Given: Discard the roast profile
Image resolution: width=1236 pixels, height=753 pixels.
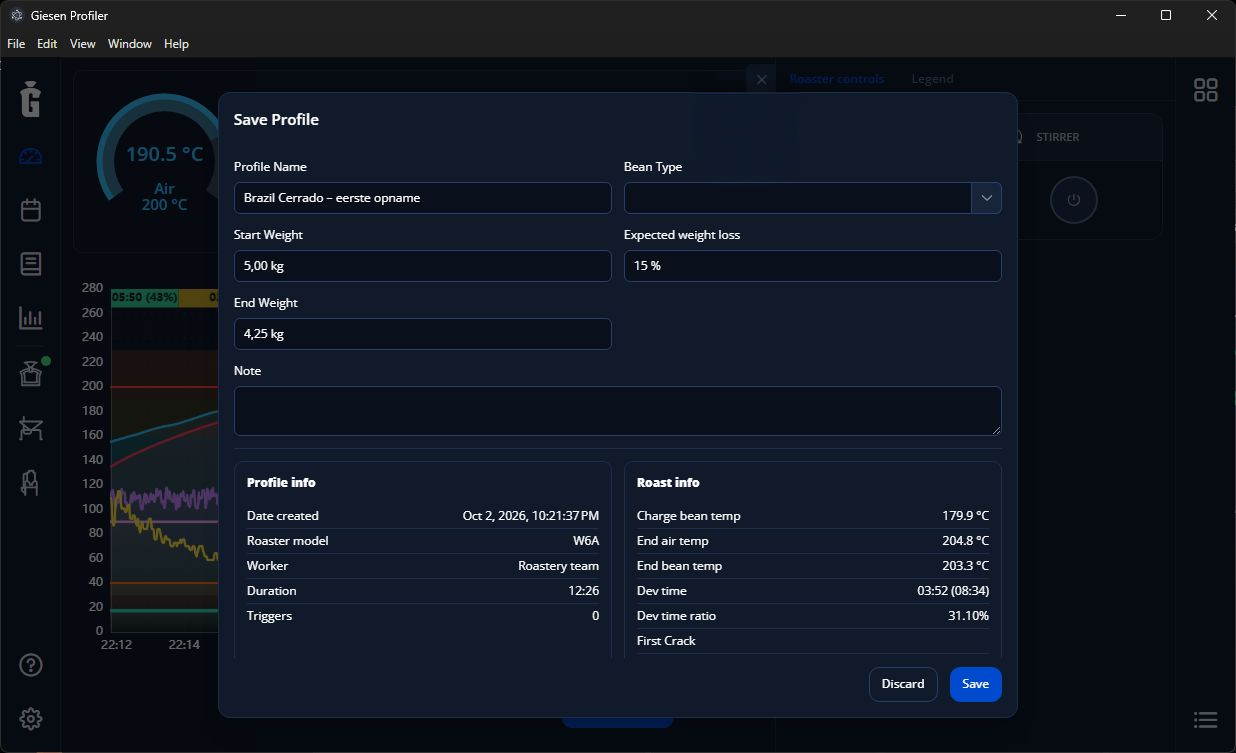Looking at the screenshot, I should coord(903,684).
